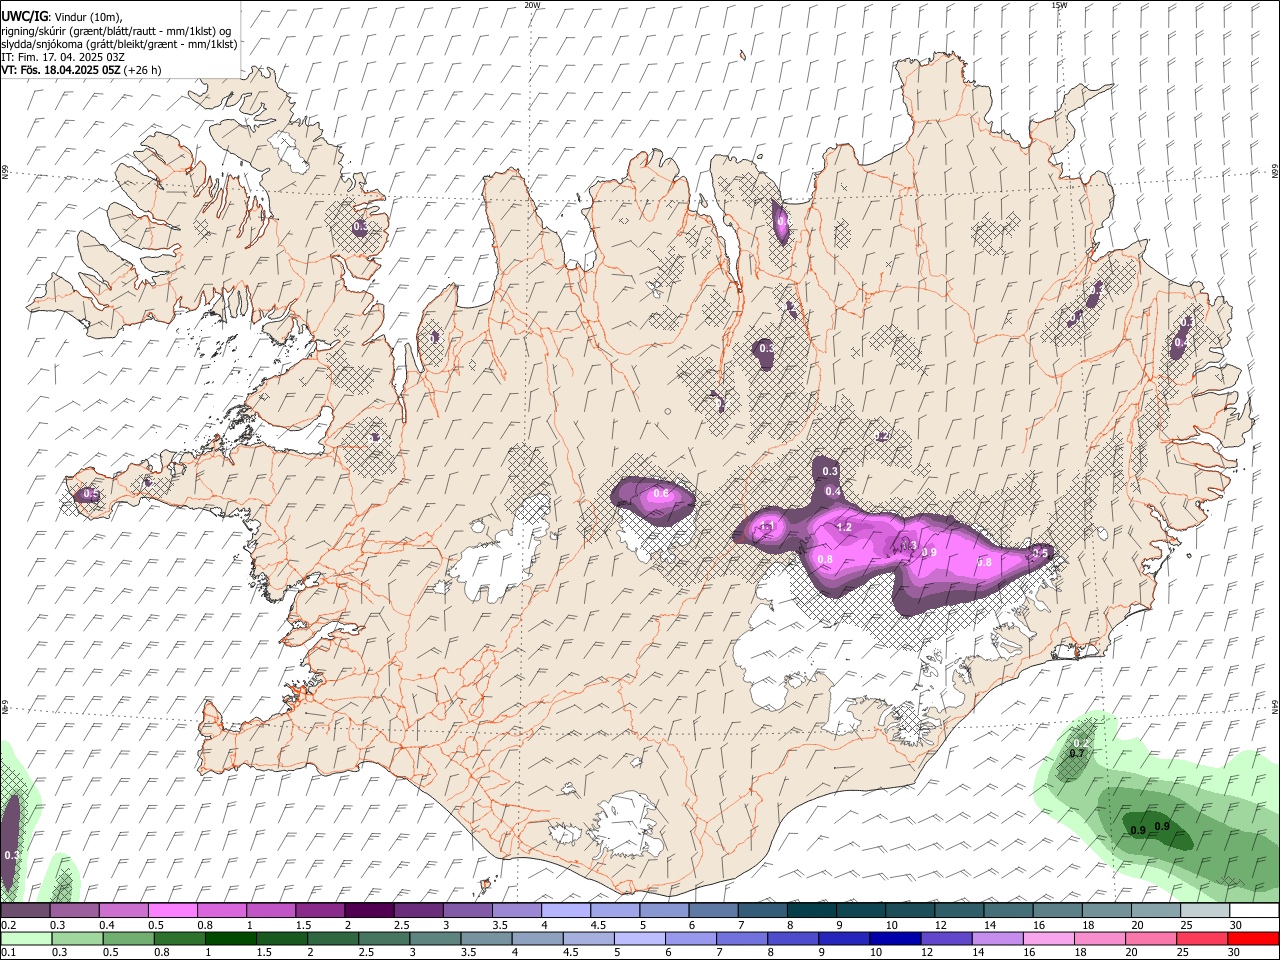Click the '20W' longitude label
1280x960 pixels.
point(532,5)
